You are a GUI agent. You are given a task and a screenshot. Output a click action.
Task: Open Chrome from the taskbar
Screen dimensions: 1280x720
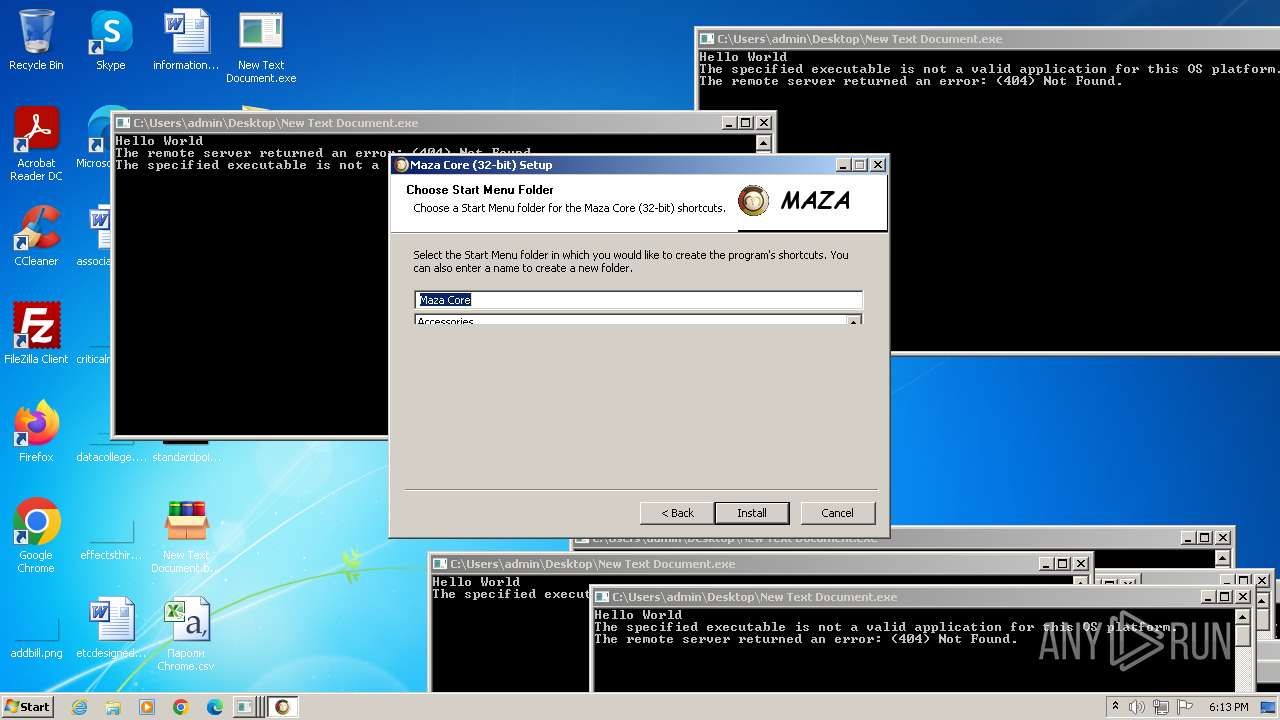(181, 707)
